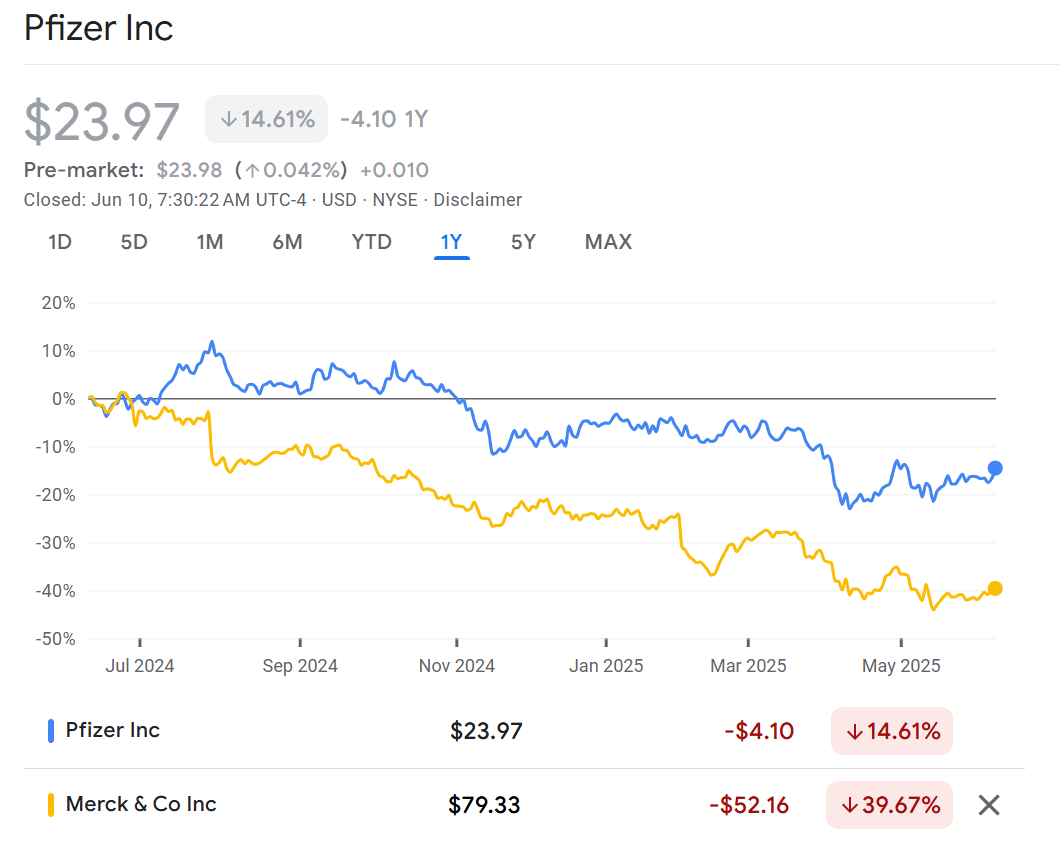Screen dimensions: 1060x844
Task: Switch to the 1D time range
Action: click(60, 242)
